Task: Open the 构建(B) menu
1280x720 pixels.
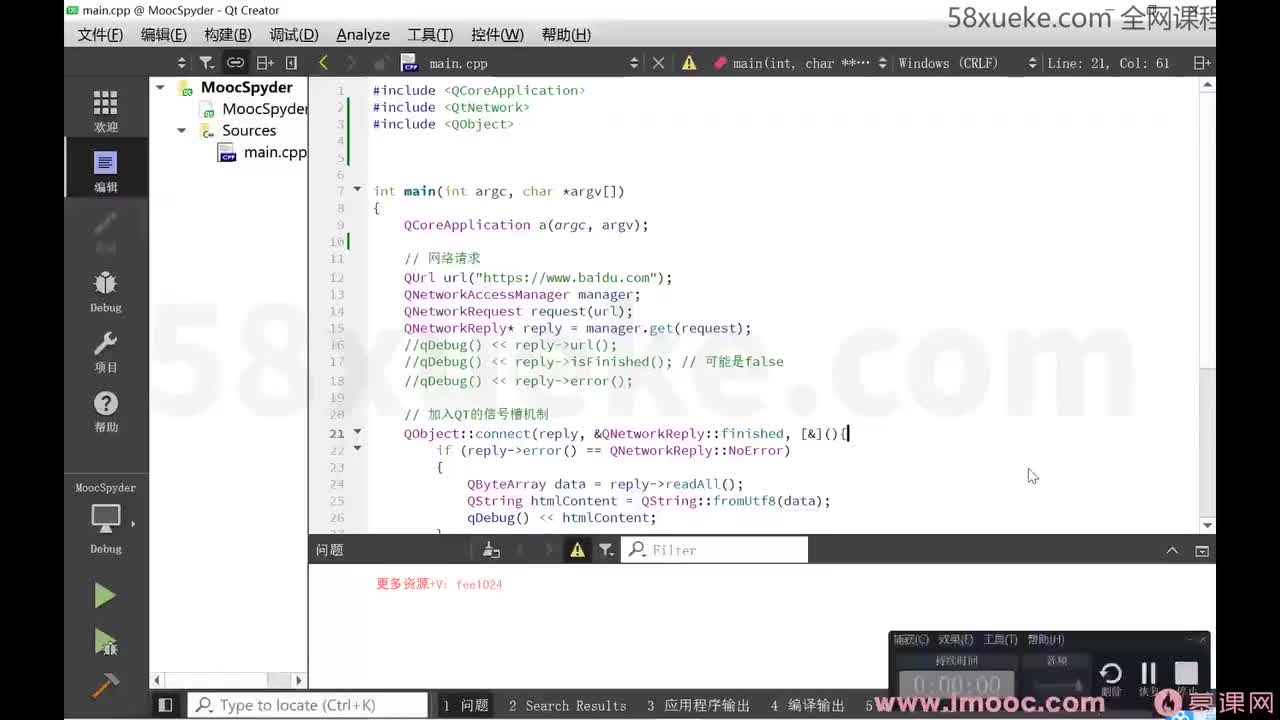Action: point(228,34)
